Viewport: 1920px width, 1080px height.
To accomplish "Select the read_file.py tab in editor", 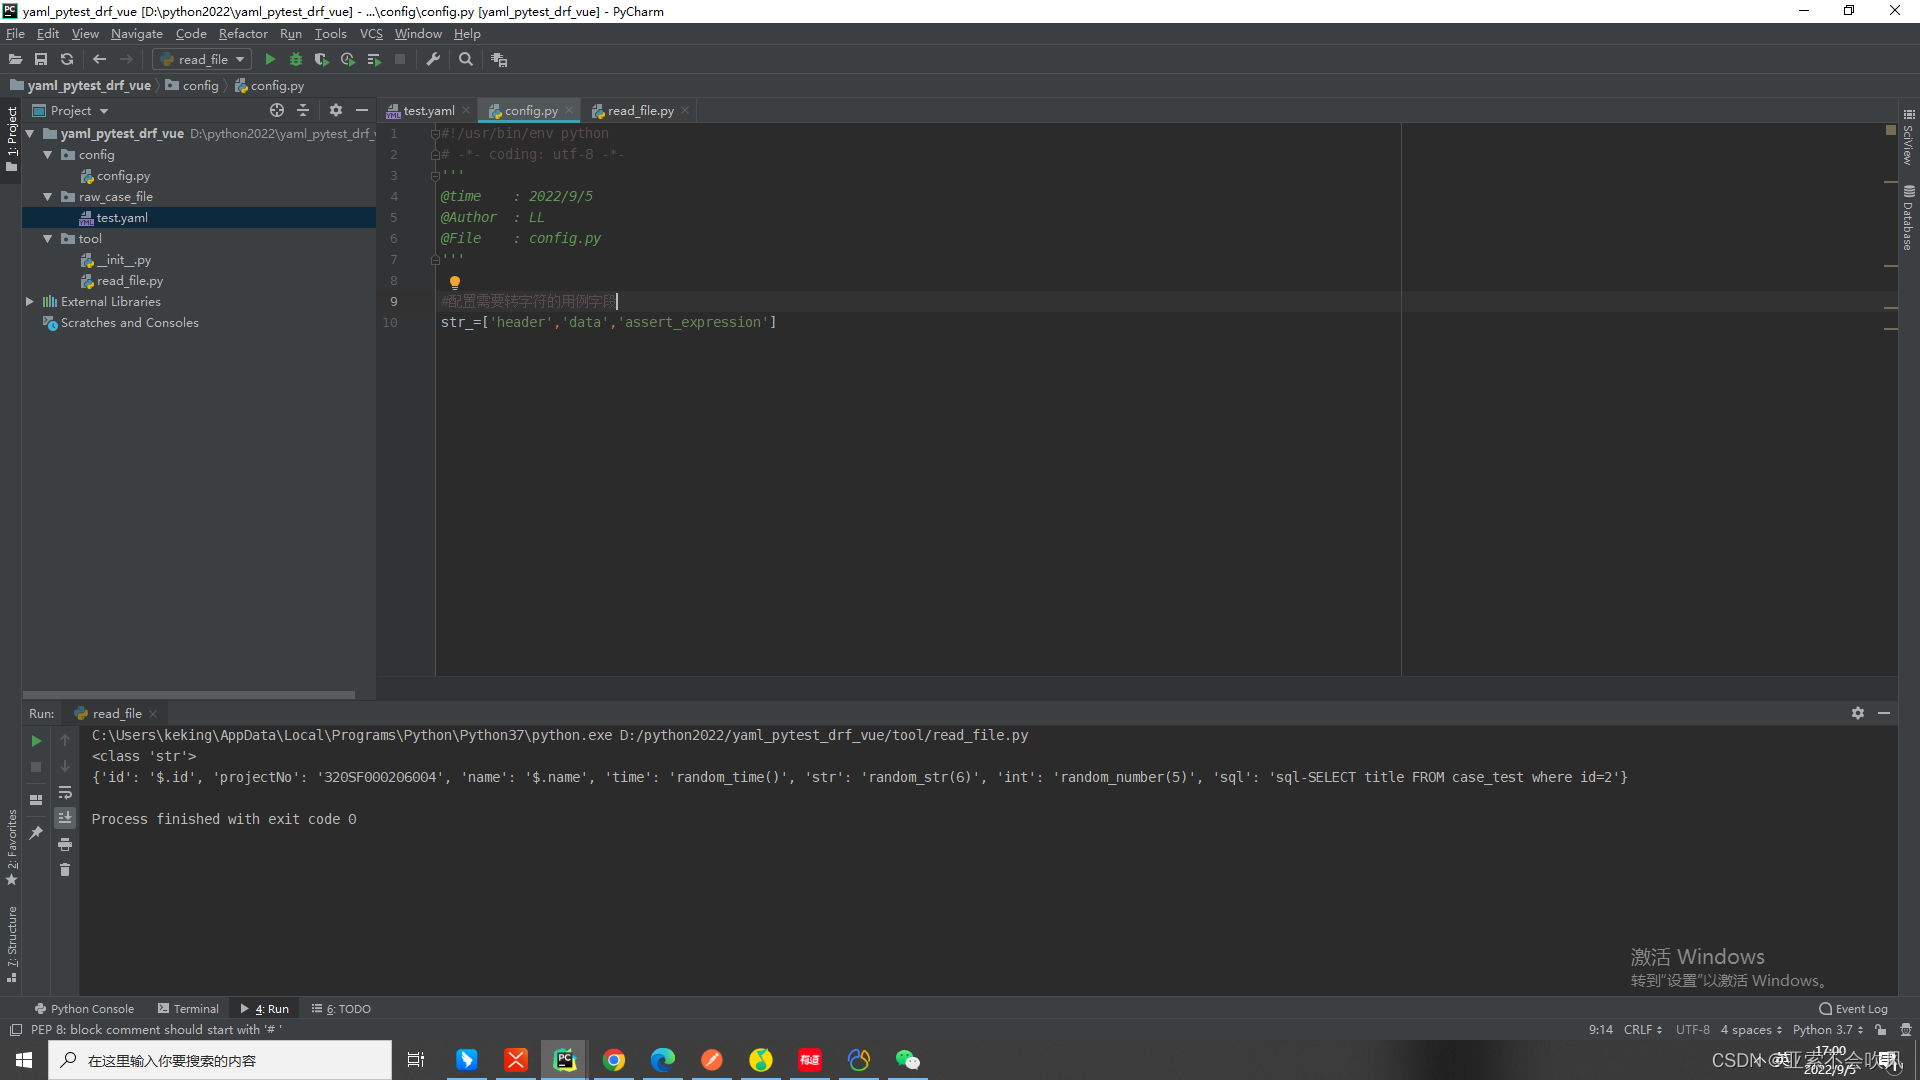I will coord(640,111).
